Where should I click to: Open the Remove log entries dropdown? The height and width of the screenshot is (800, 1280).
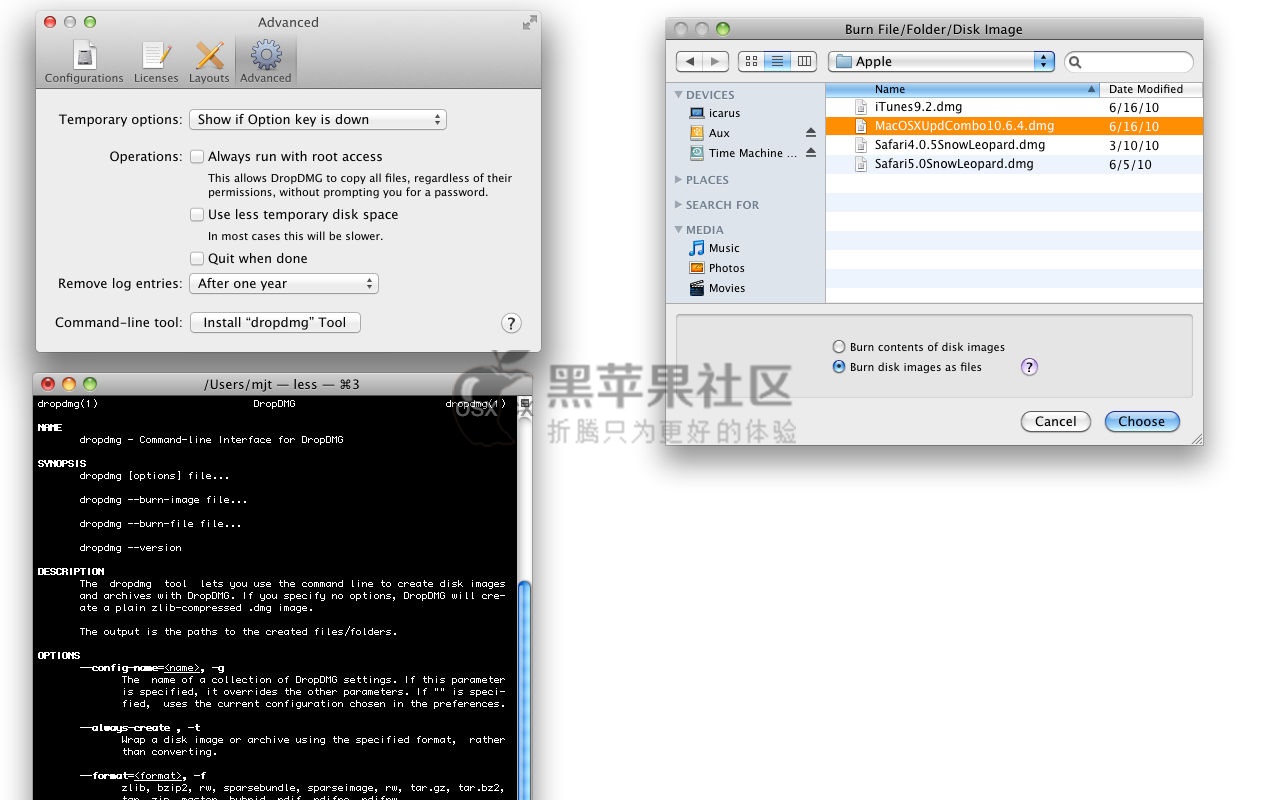[x=284, y=283]
